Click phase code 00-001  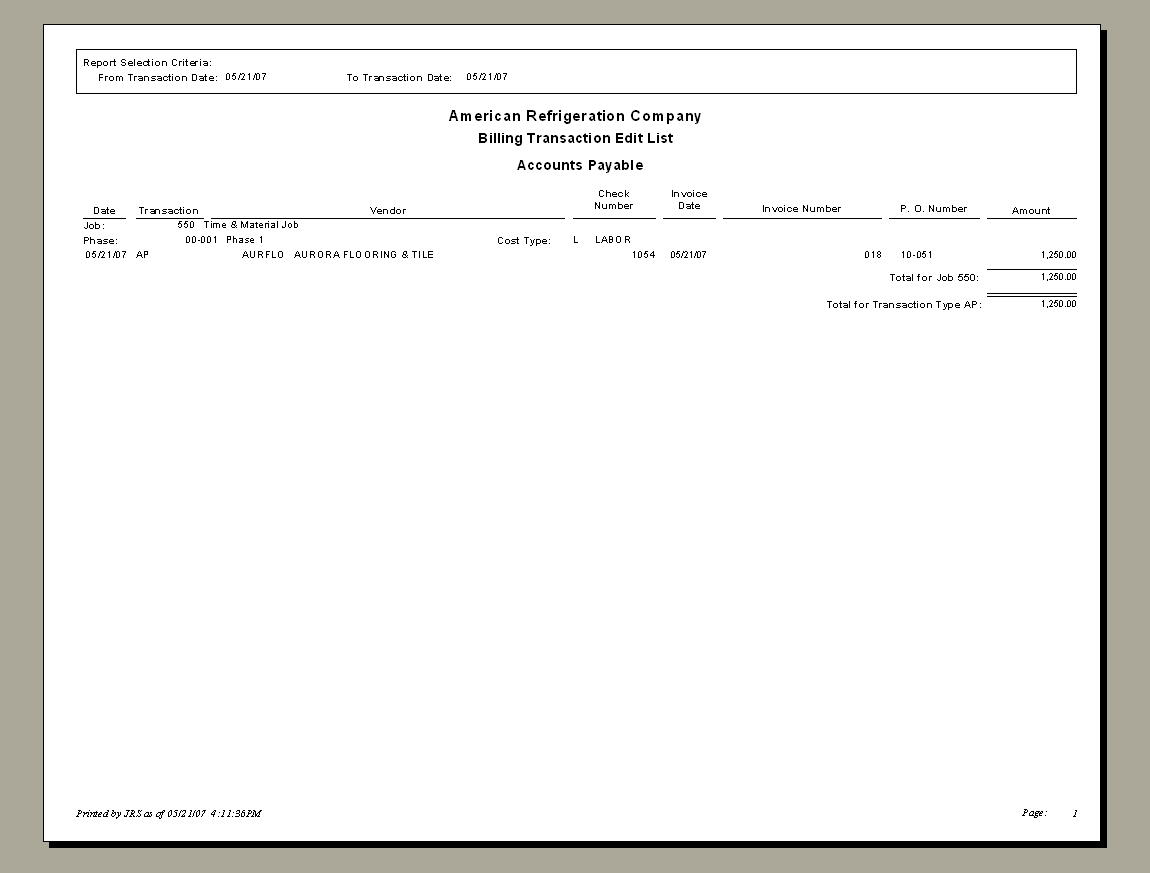pos(202,239)
